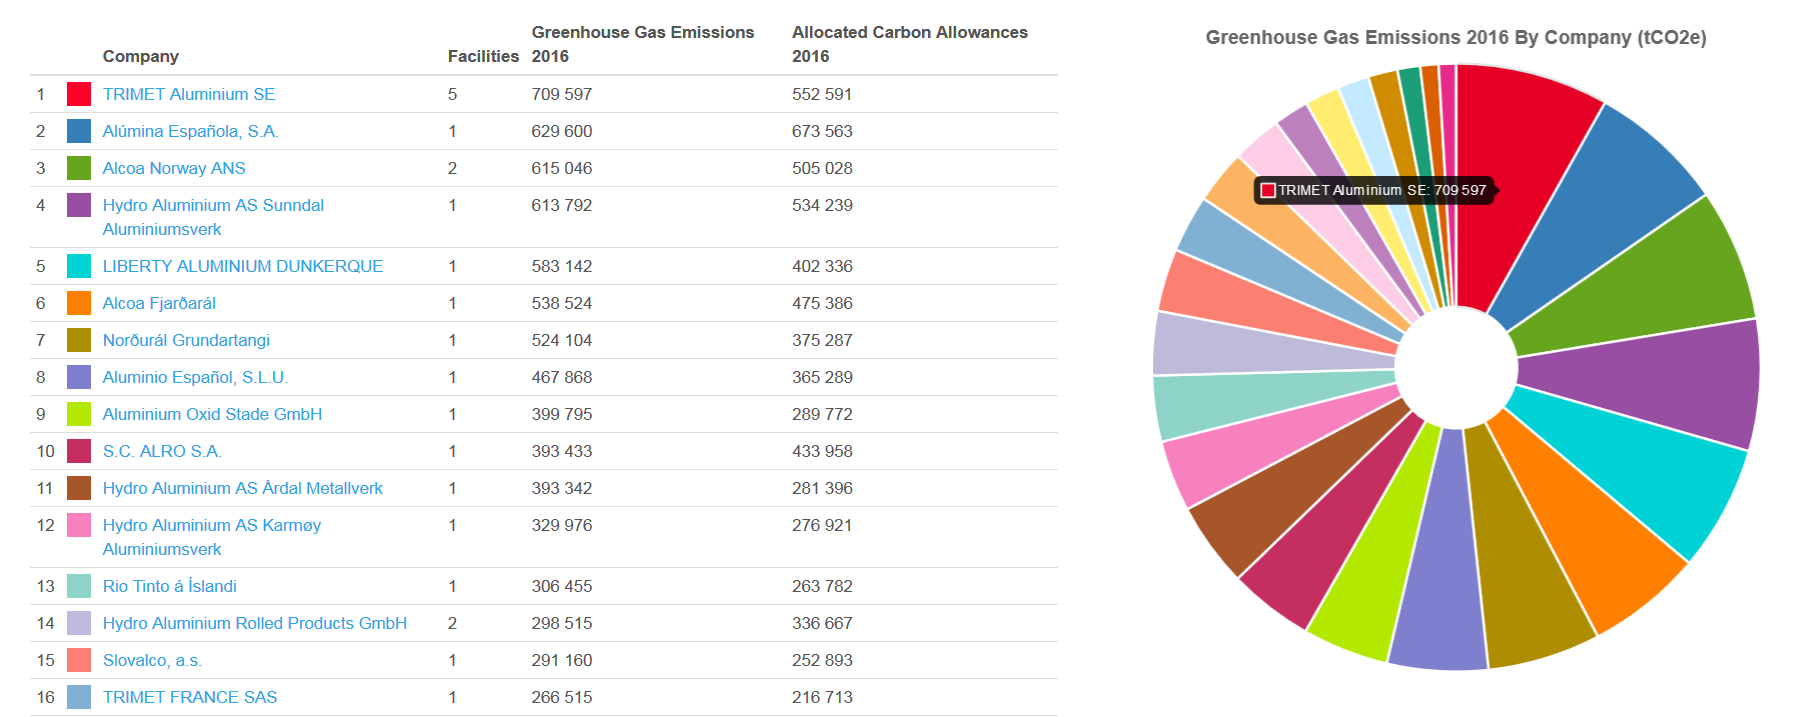The width and height of the screenshot is (1816, 717).
Task: Click the TRIMET Aluminium SE: 709 597 tooltip
Action: coord(1374,190)
